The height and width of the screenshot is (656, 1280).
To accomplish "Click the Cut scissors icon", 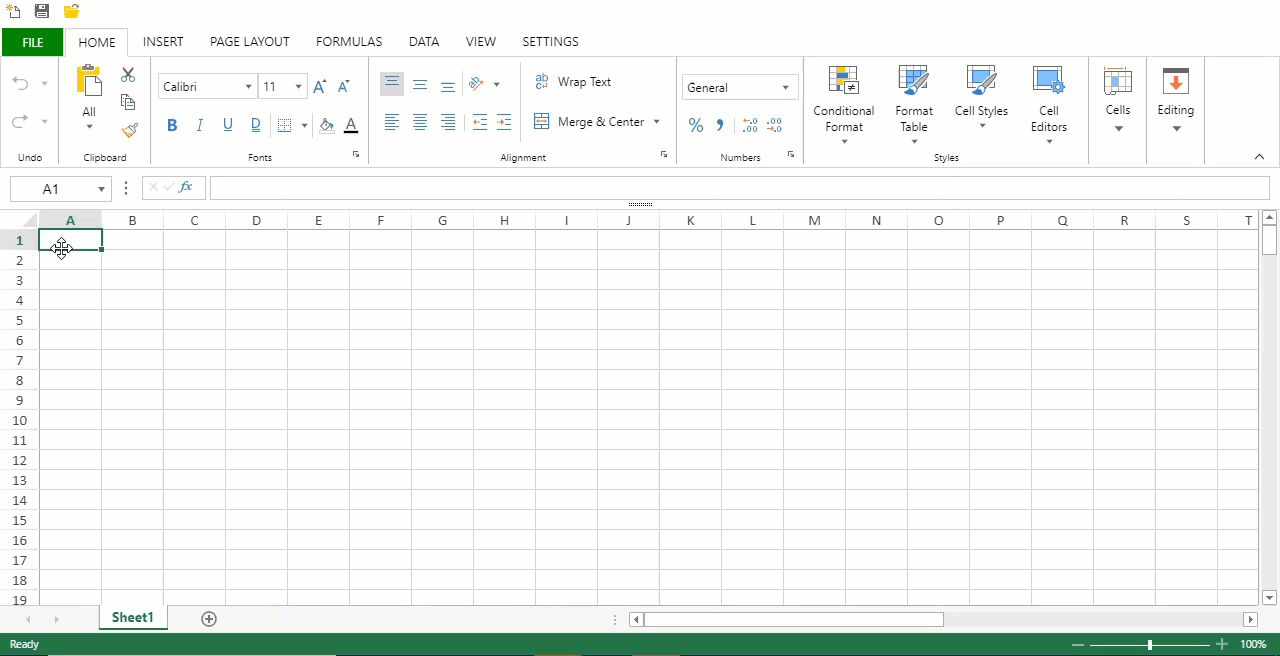I will pyautogui.click(x=128, y=75).
